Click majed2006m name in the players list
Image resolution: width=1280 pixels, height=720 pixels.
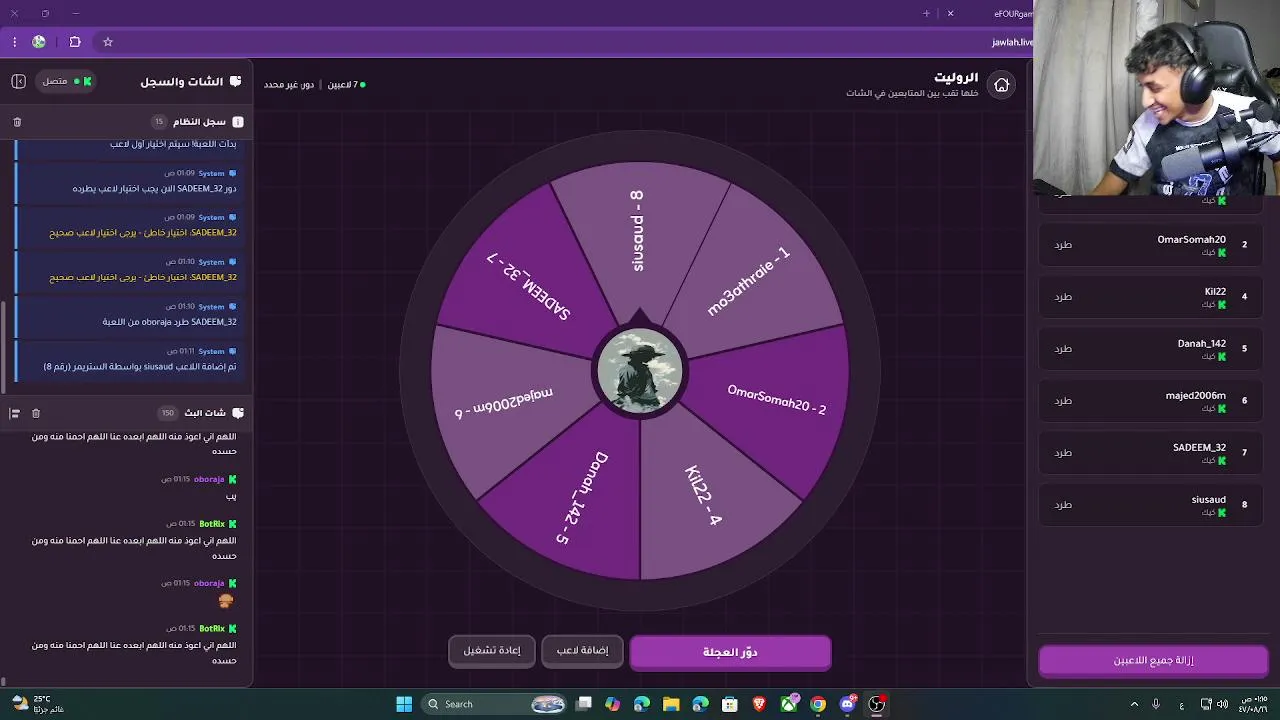point(1195,396)
